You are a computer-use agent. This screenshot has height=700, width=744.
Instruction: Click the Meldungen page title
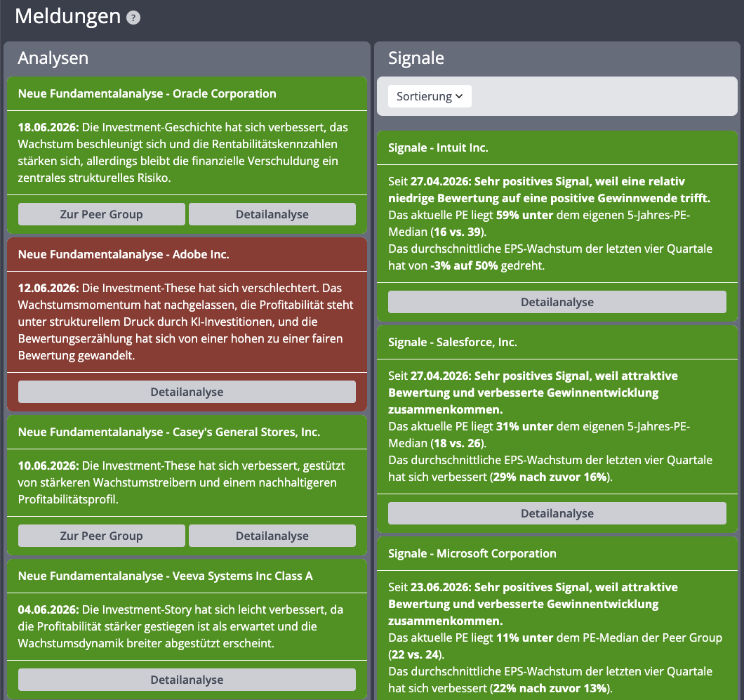(x=68, y=17)
